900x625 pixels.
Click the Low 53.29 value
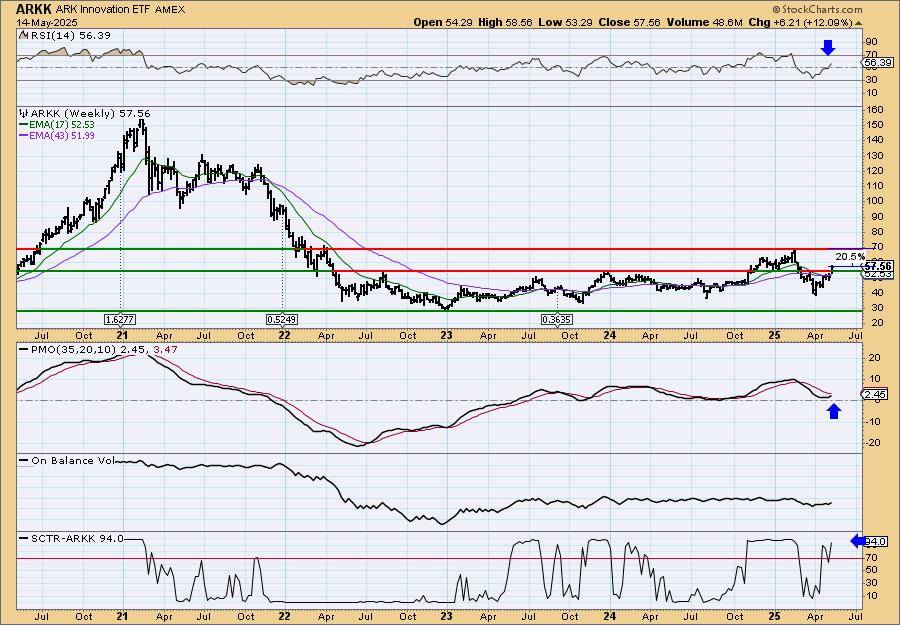click(565, 22)
